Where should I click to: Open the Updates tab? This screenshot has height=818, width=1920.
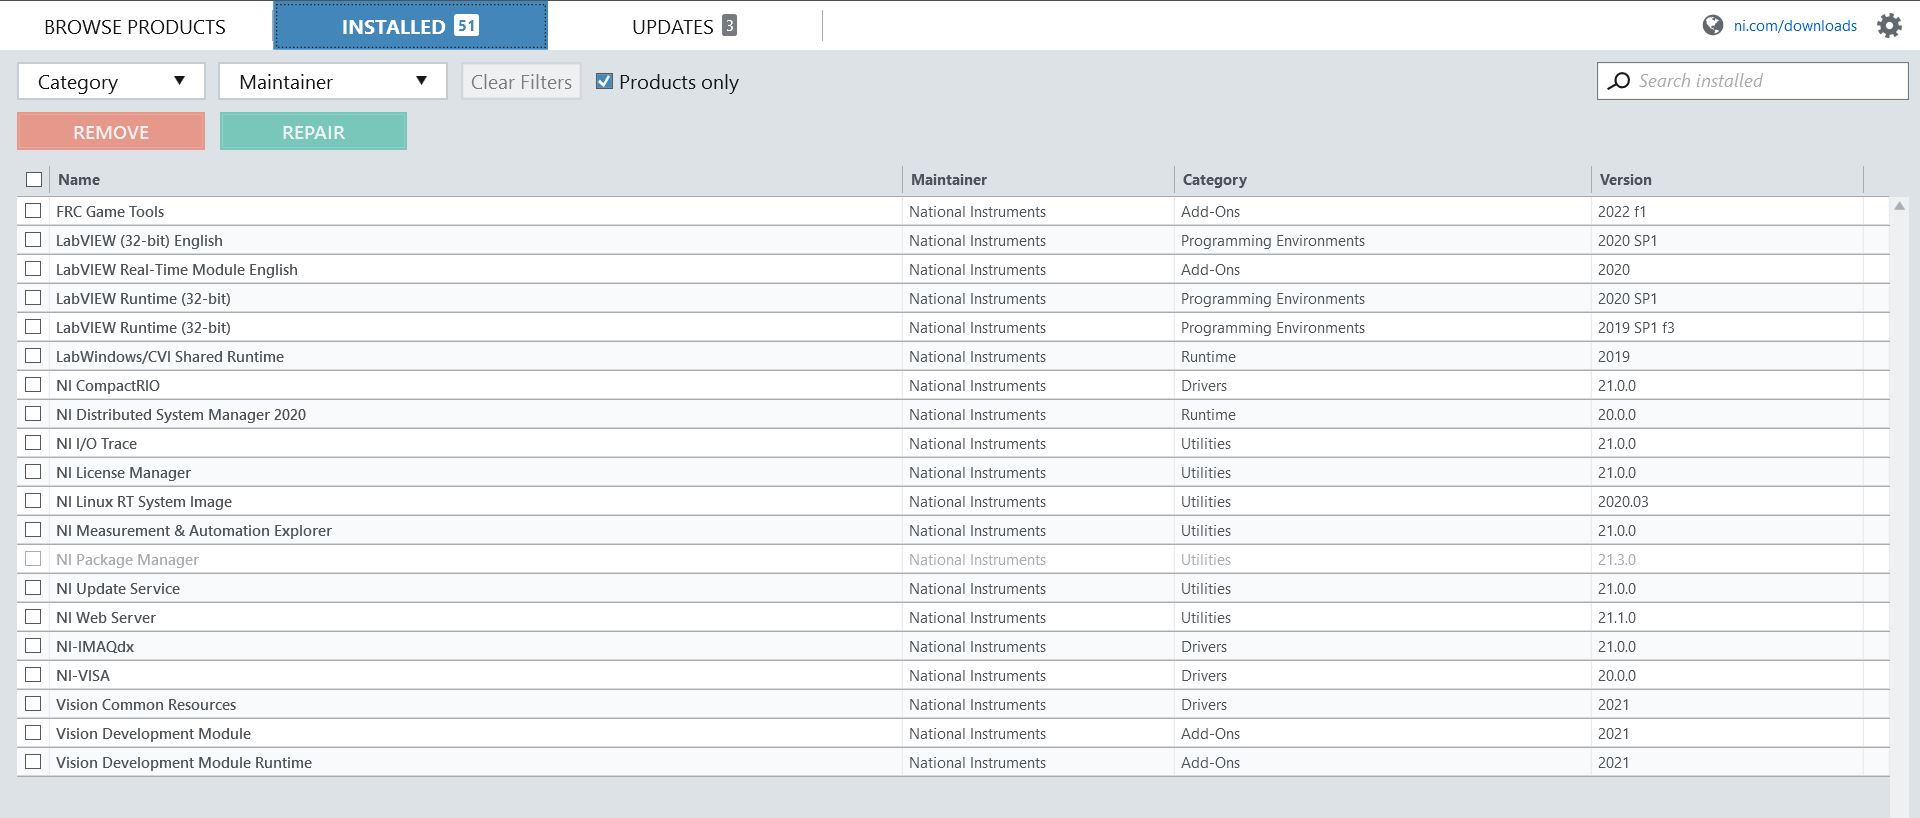click(x=684, y=27)
